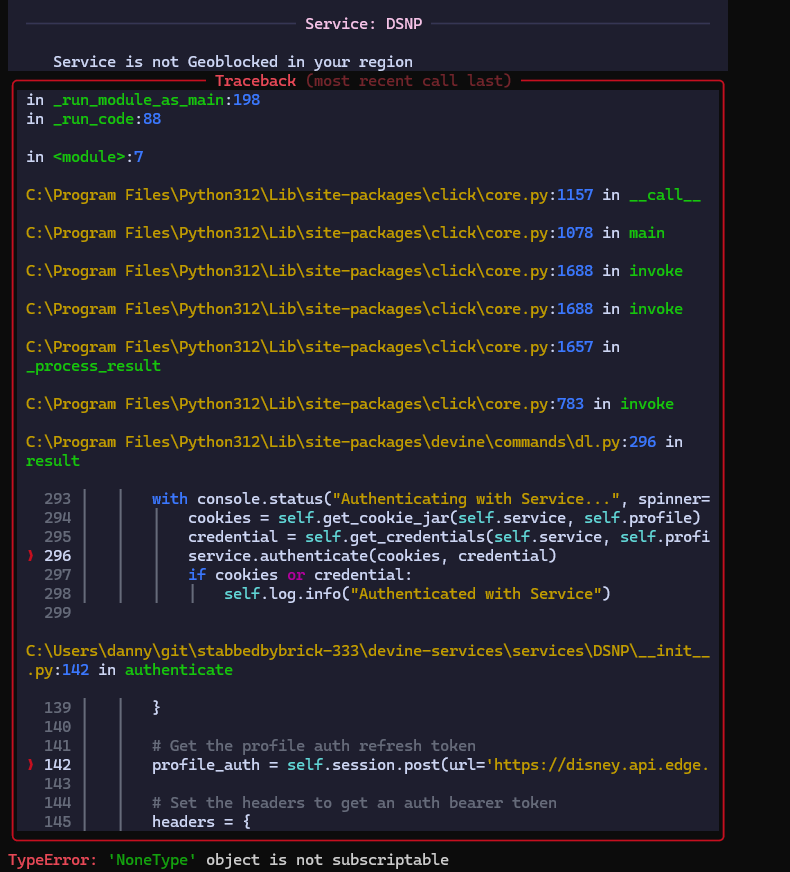790x872 pixels.
Task: Click the '_run_code:88' line
Action: (x=93, y=119)
